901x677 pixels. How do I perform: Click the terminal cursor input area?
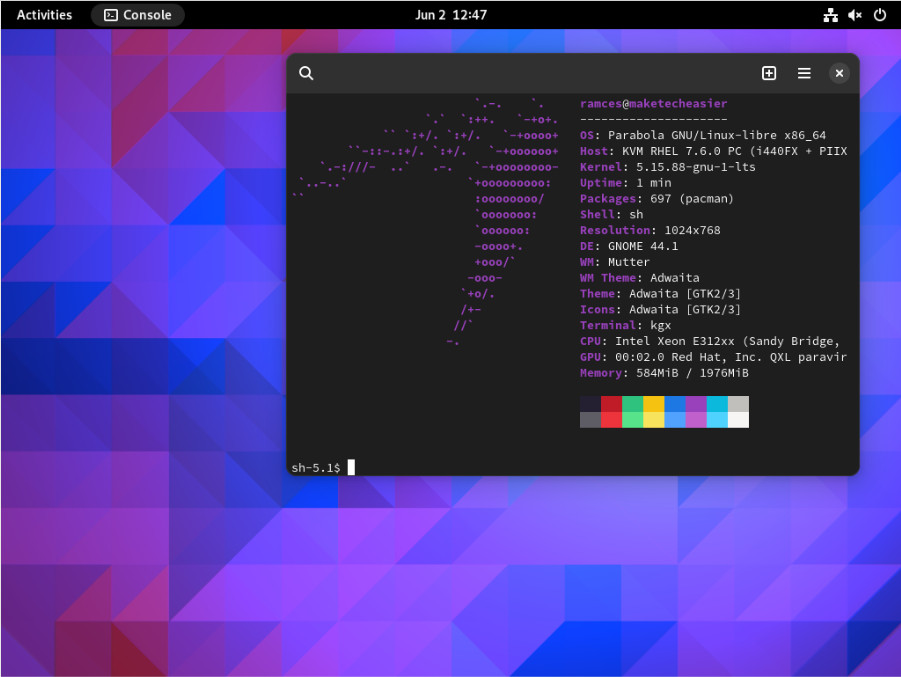350,466
